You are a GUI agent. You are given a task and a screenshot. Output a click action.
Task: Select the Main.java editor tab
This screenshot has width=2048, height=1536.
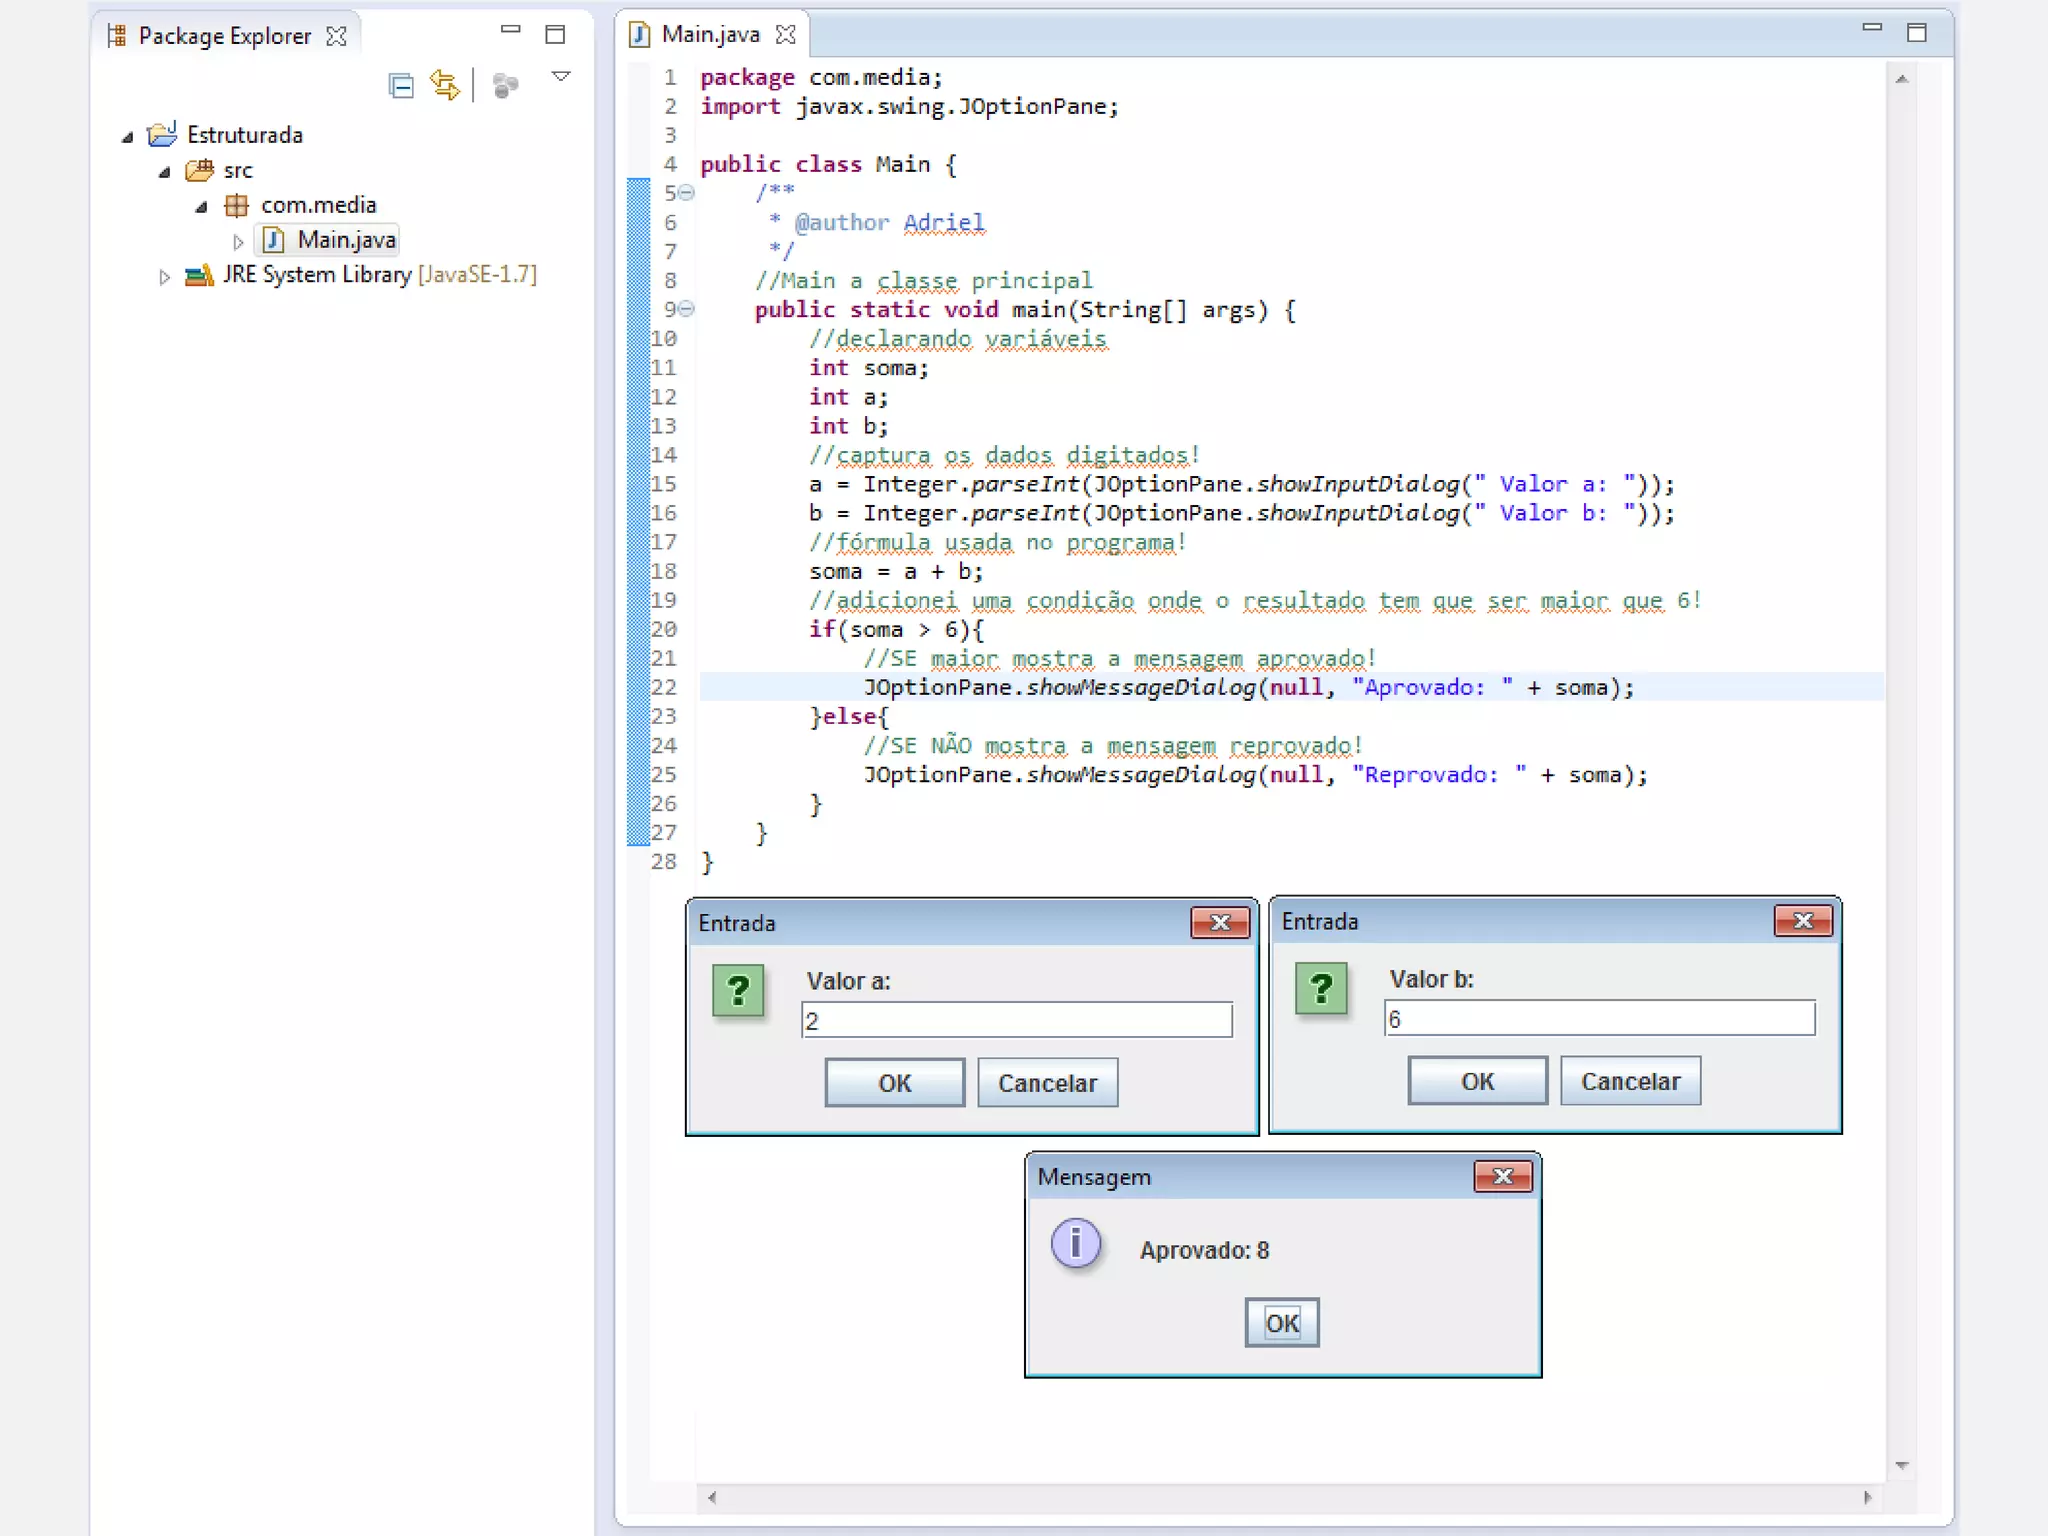(x=710, y=35)
